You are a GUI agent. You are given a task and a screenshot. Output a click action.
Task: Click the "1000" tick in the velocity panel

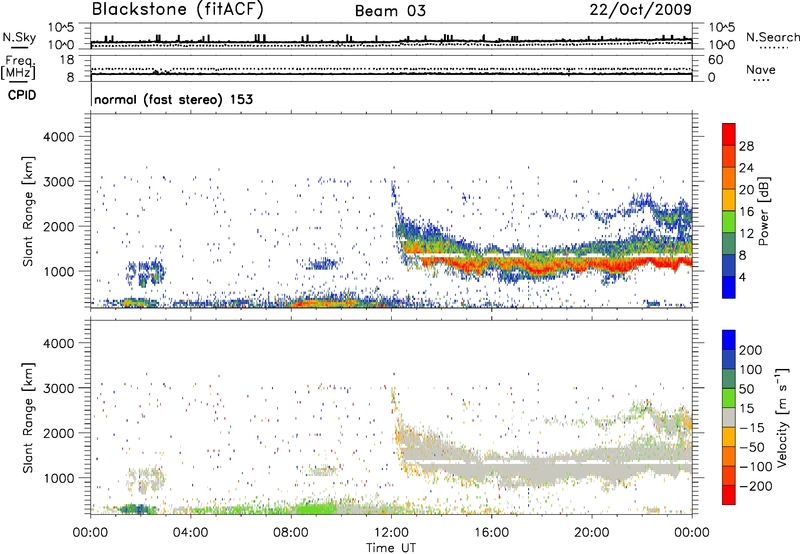(59, 478)
